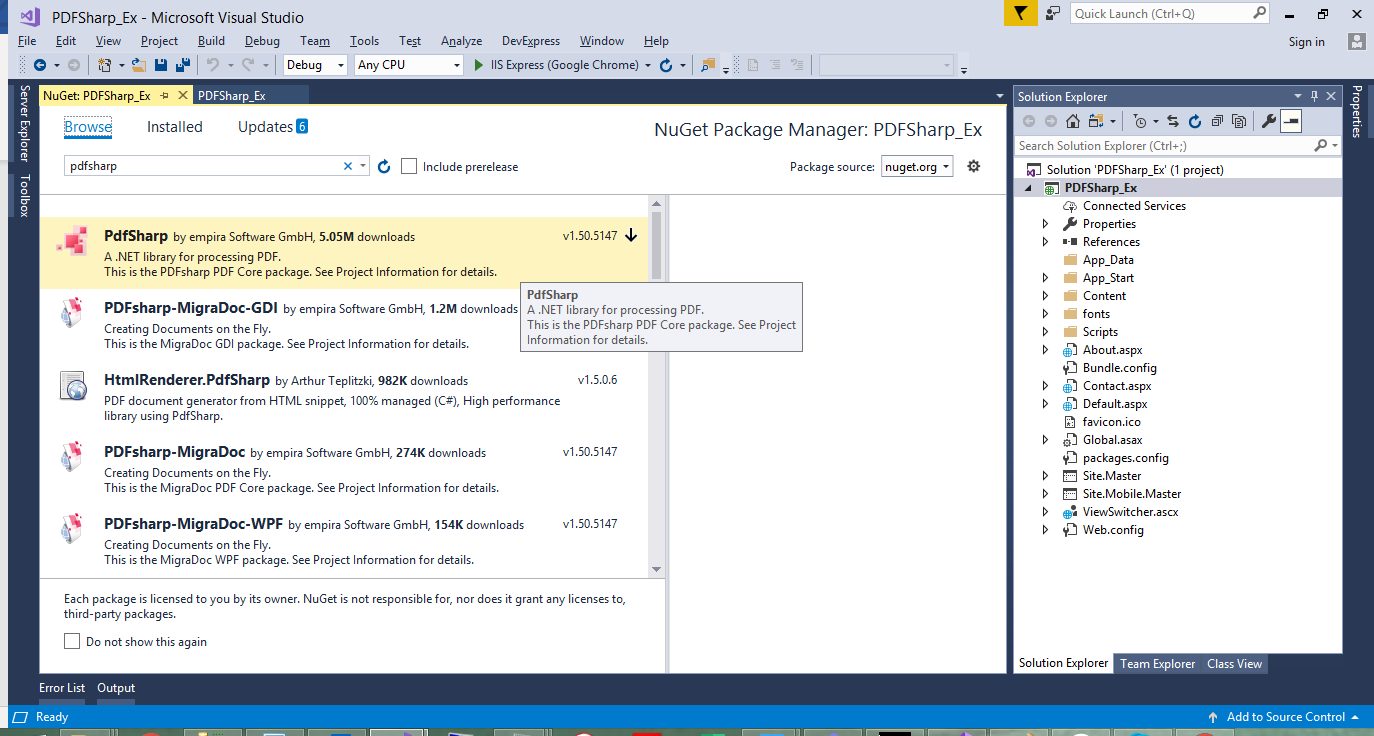Open the Output panel tab

(116, 688)
